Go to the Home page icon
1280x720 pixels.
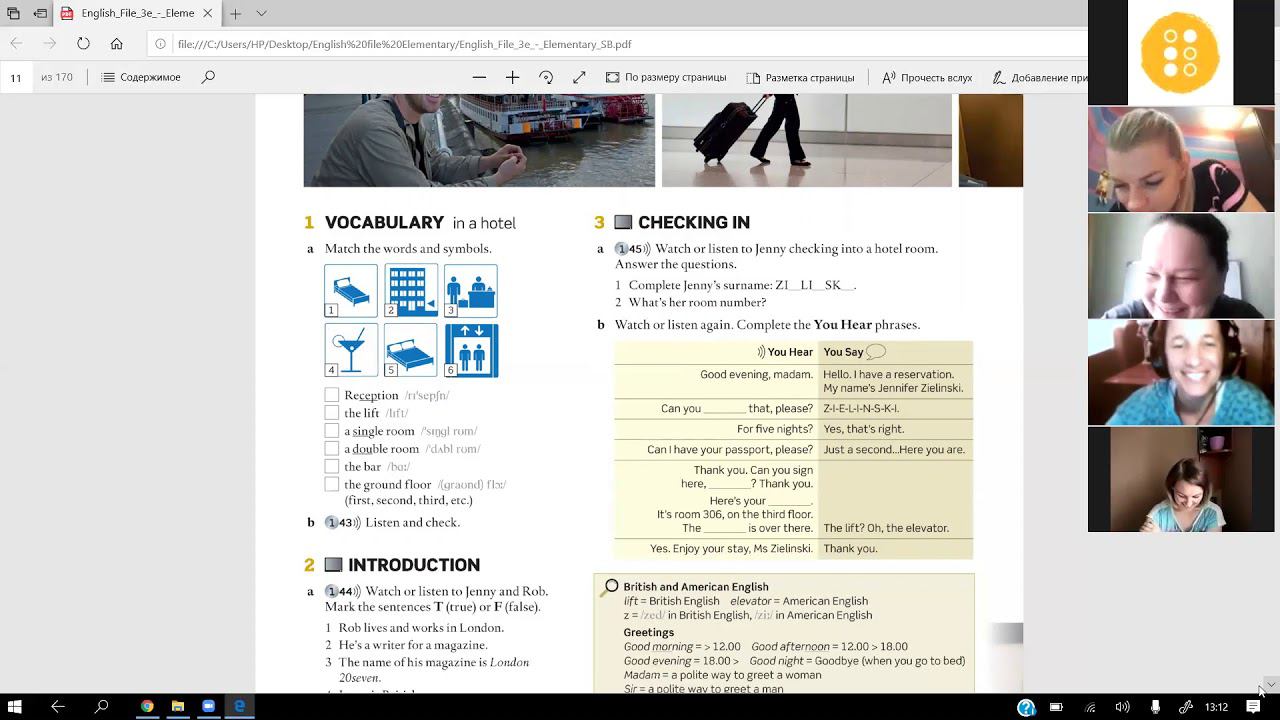pos(116,44)
